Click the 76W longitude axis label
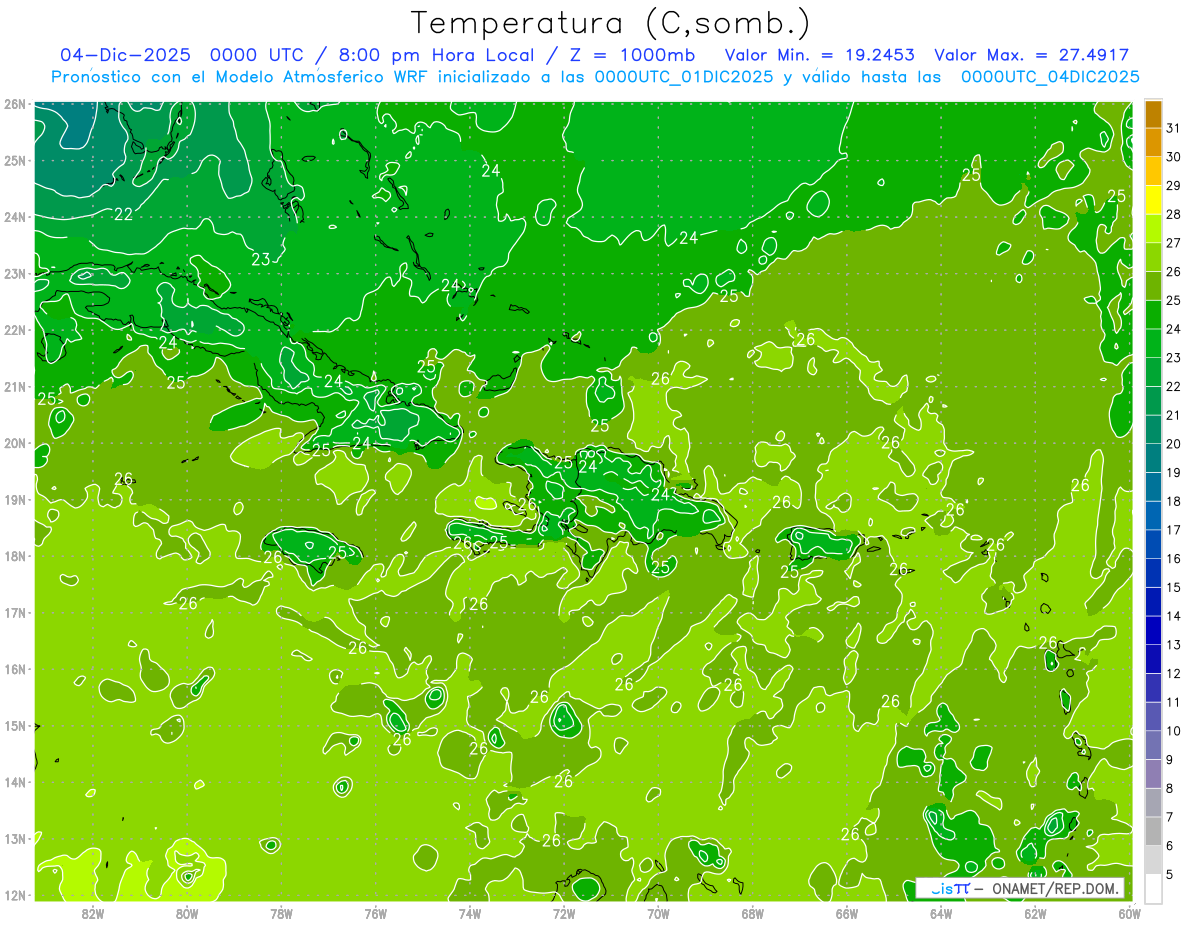 click(375, 912)
